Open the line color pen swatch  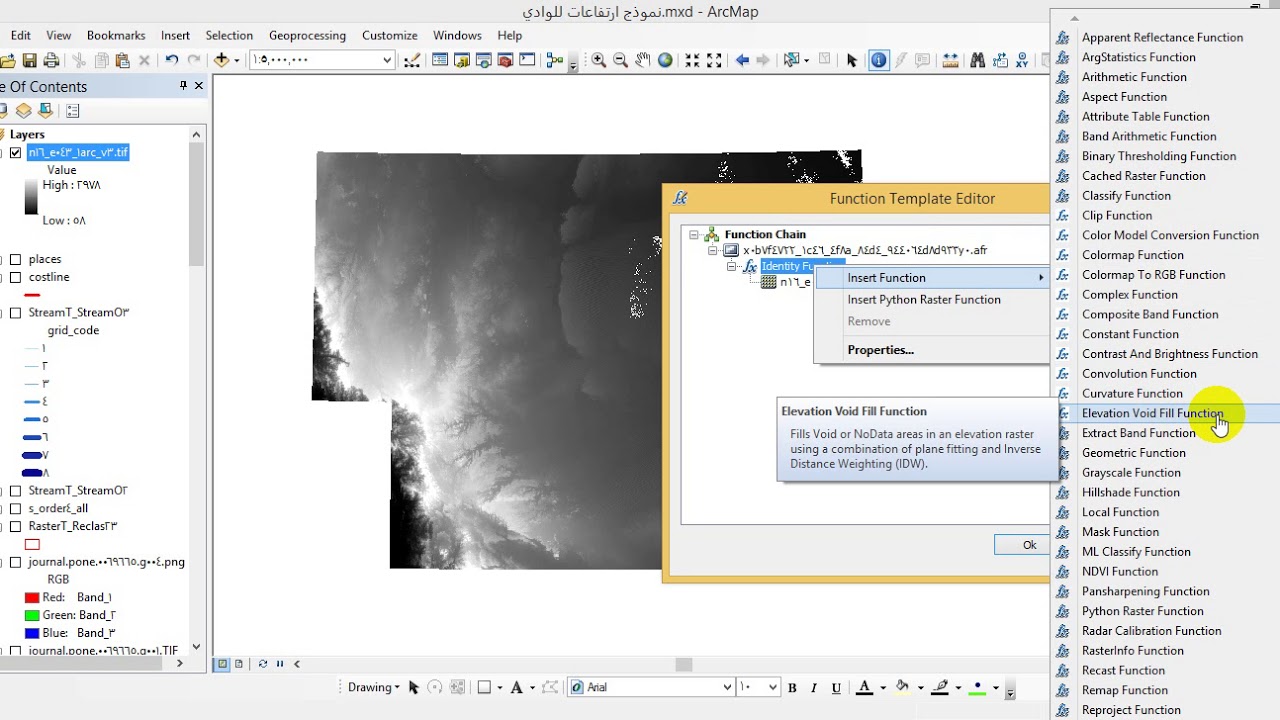click(x=940, y=687)
